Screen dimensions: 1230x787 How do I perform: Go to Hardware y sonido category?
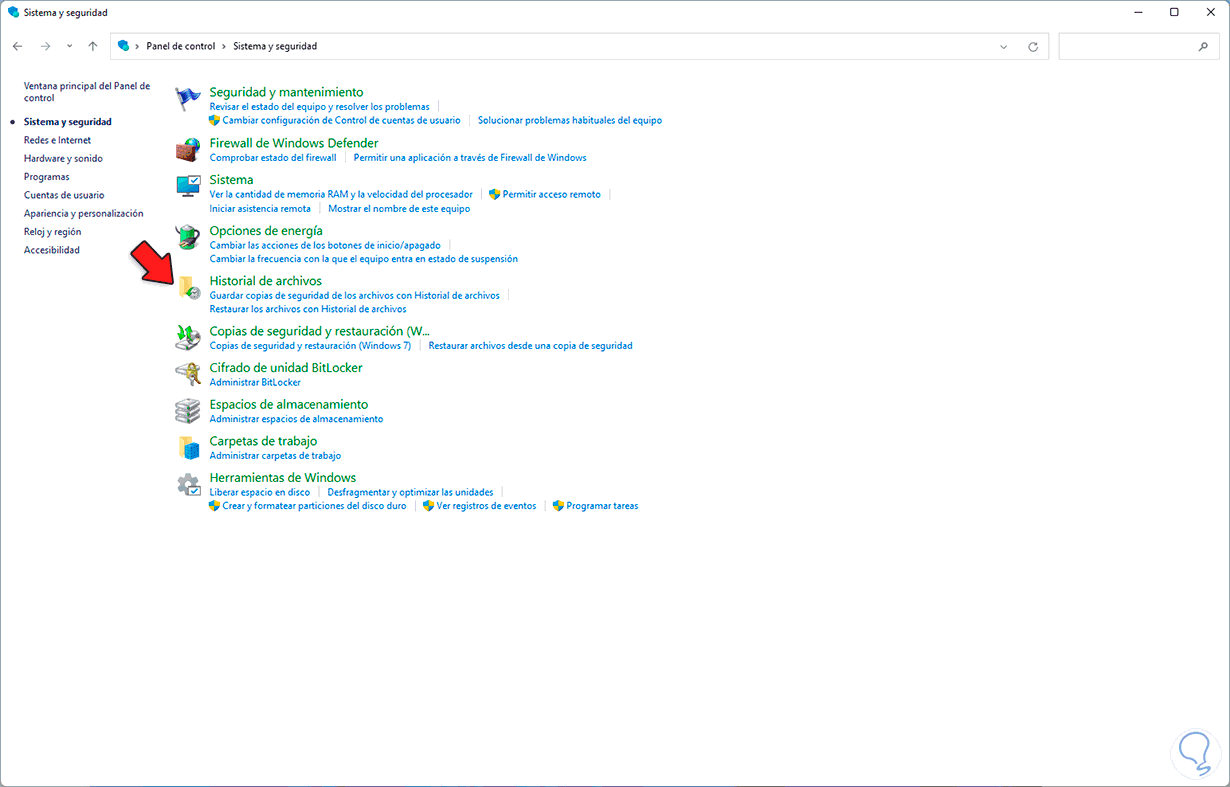pyautogui.click(x=63, y=158)
